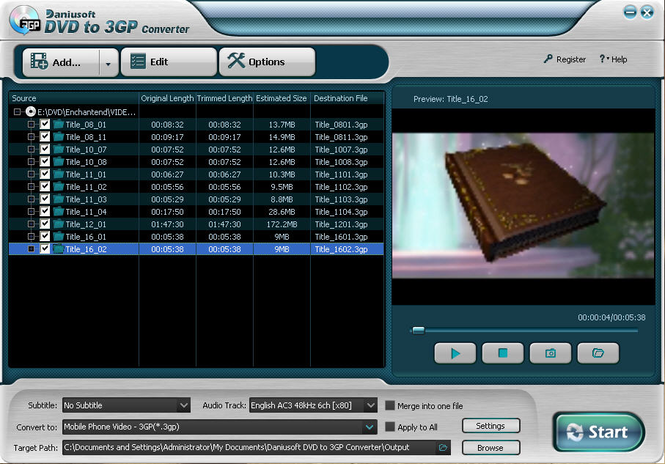The width and height of the screenshot is (665, 464).
Task: Close the converter window
Action: coord(647,12)
